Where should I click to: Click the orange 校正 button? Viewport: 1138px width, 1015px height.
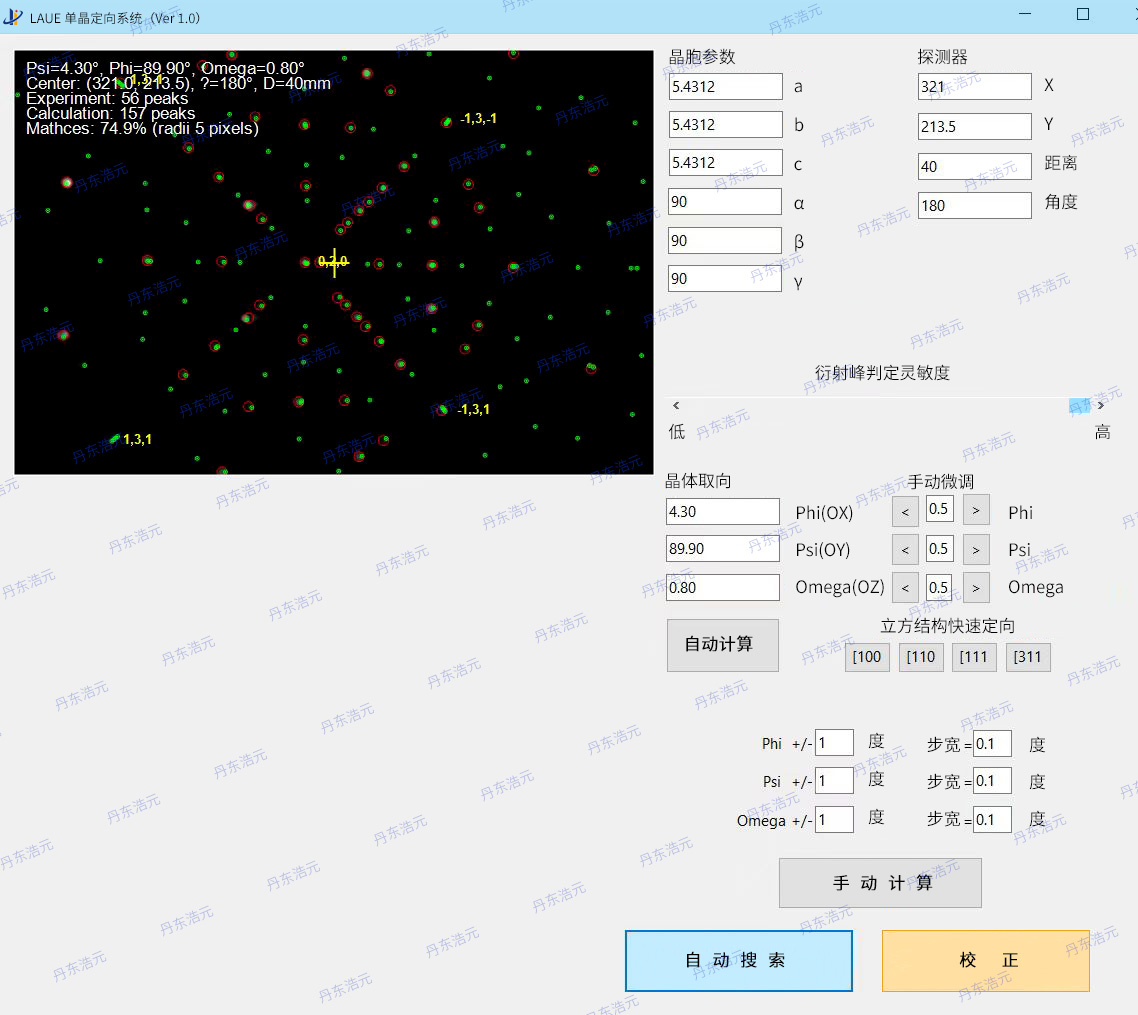(985, 961)
